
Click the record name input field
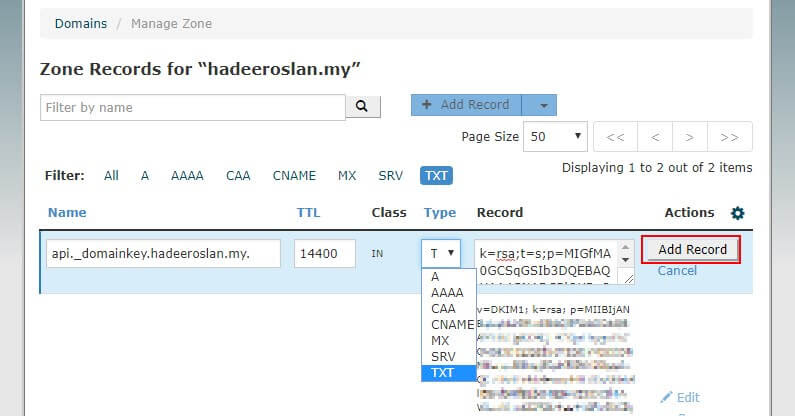(x=163, y=253)
